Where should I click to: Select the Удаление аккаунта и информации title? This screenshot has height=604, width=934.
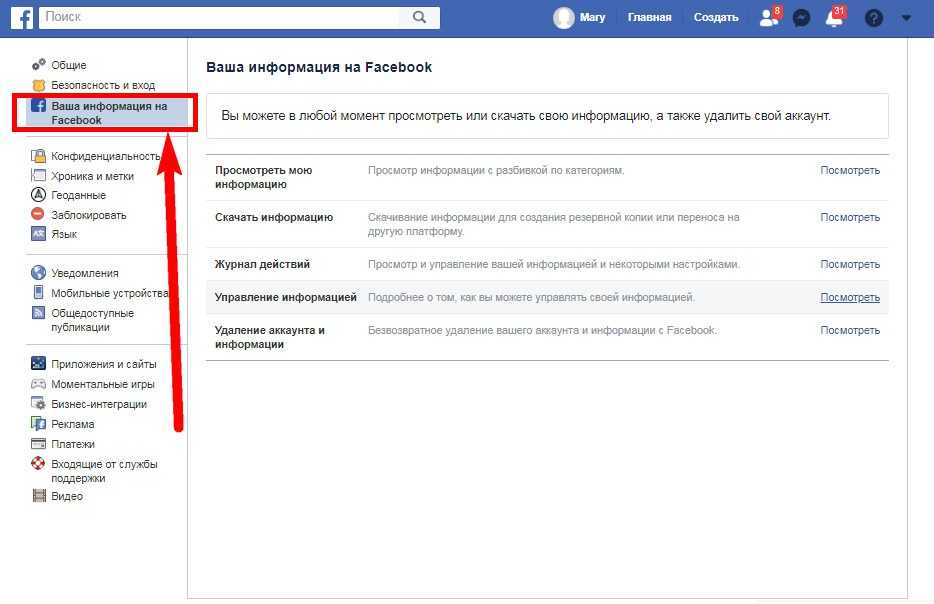tap(270, 337)
